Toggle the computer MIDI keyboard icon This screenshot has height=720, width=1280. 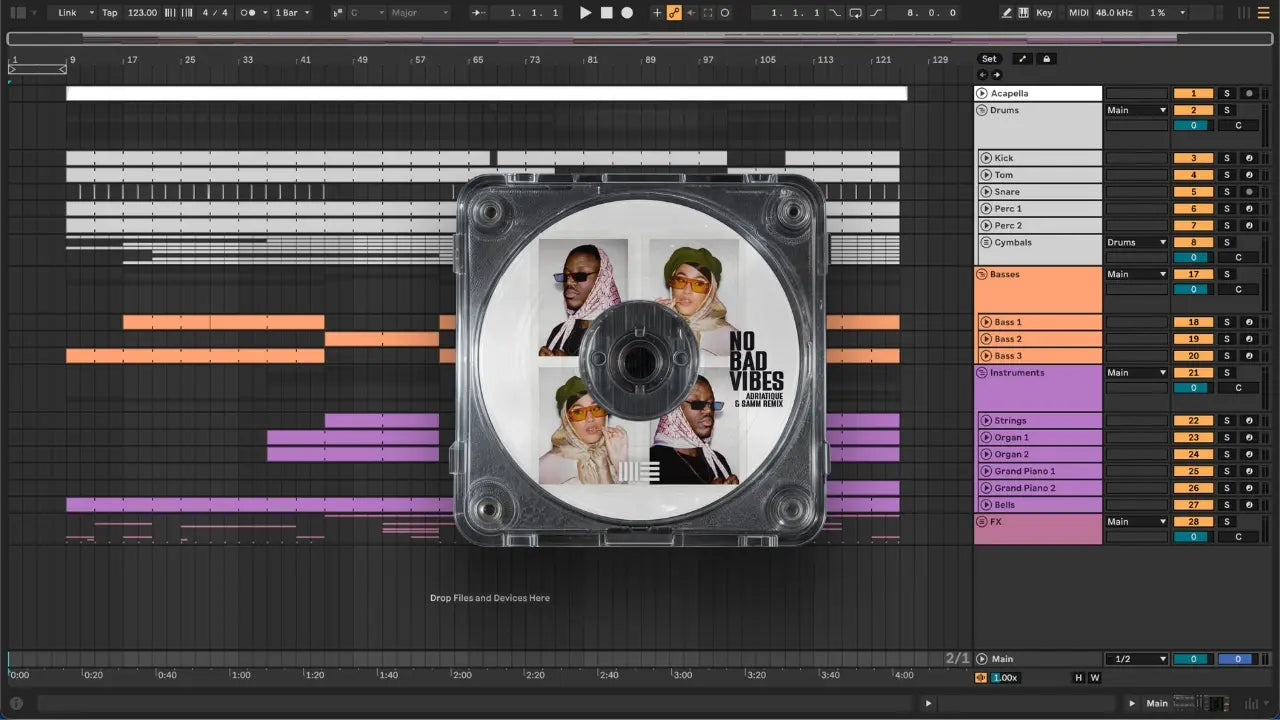coord(1024,13)
